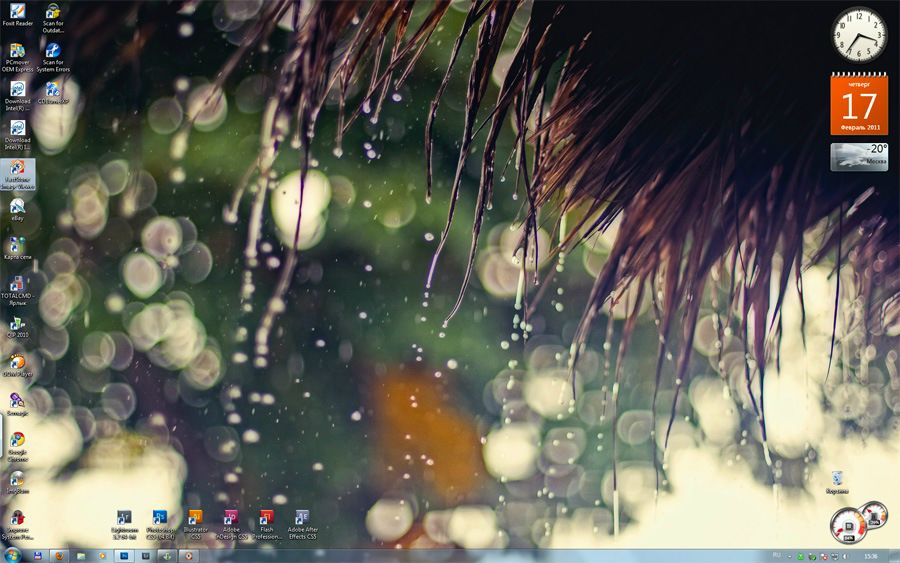Open the Photoshop CS5 desktop shortcut
This screenshot has height=563, width=900.
point(160,525)
